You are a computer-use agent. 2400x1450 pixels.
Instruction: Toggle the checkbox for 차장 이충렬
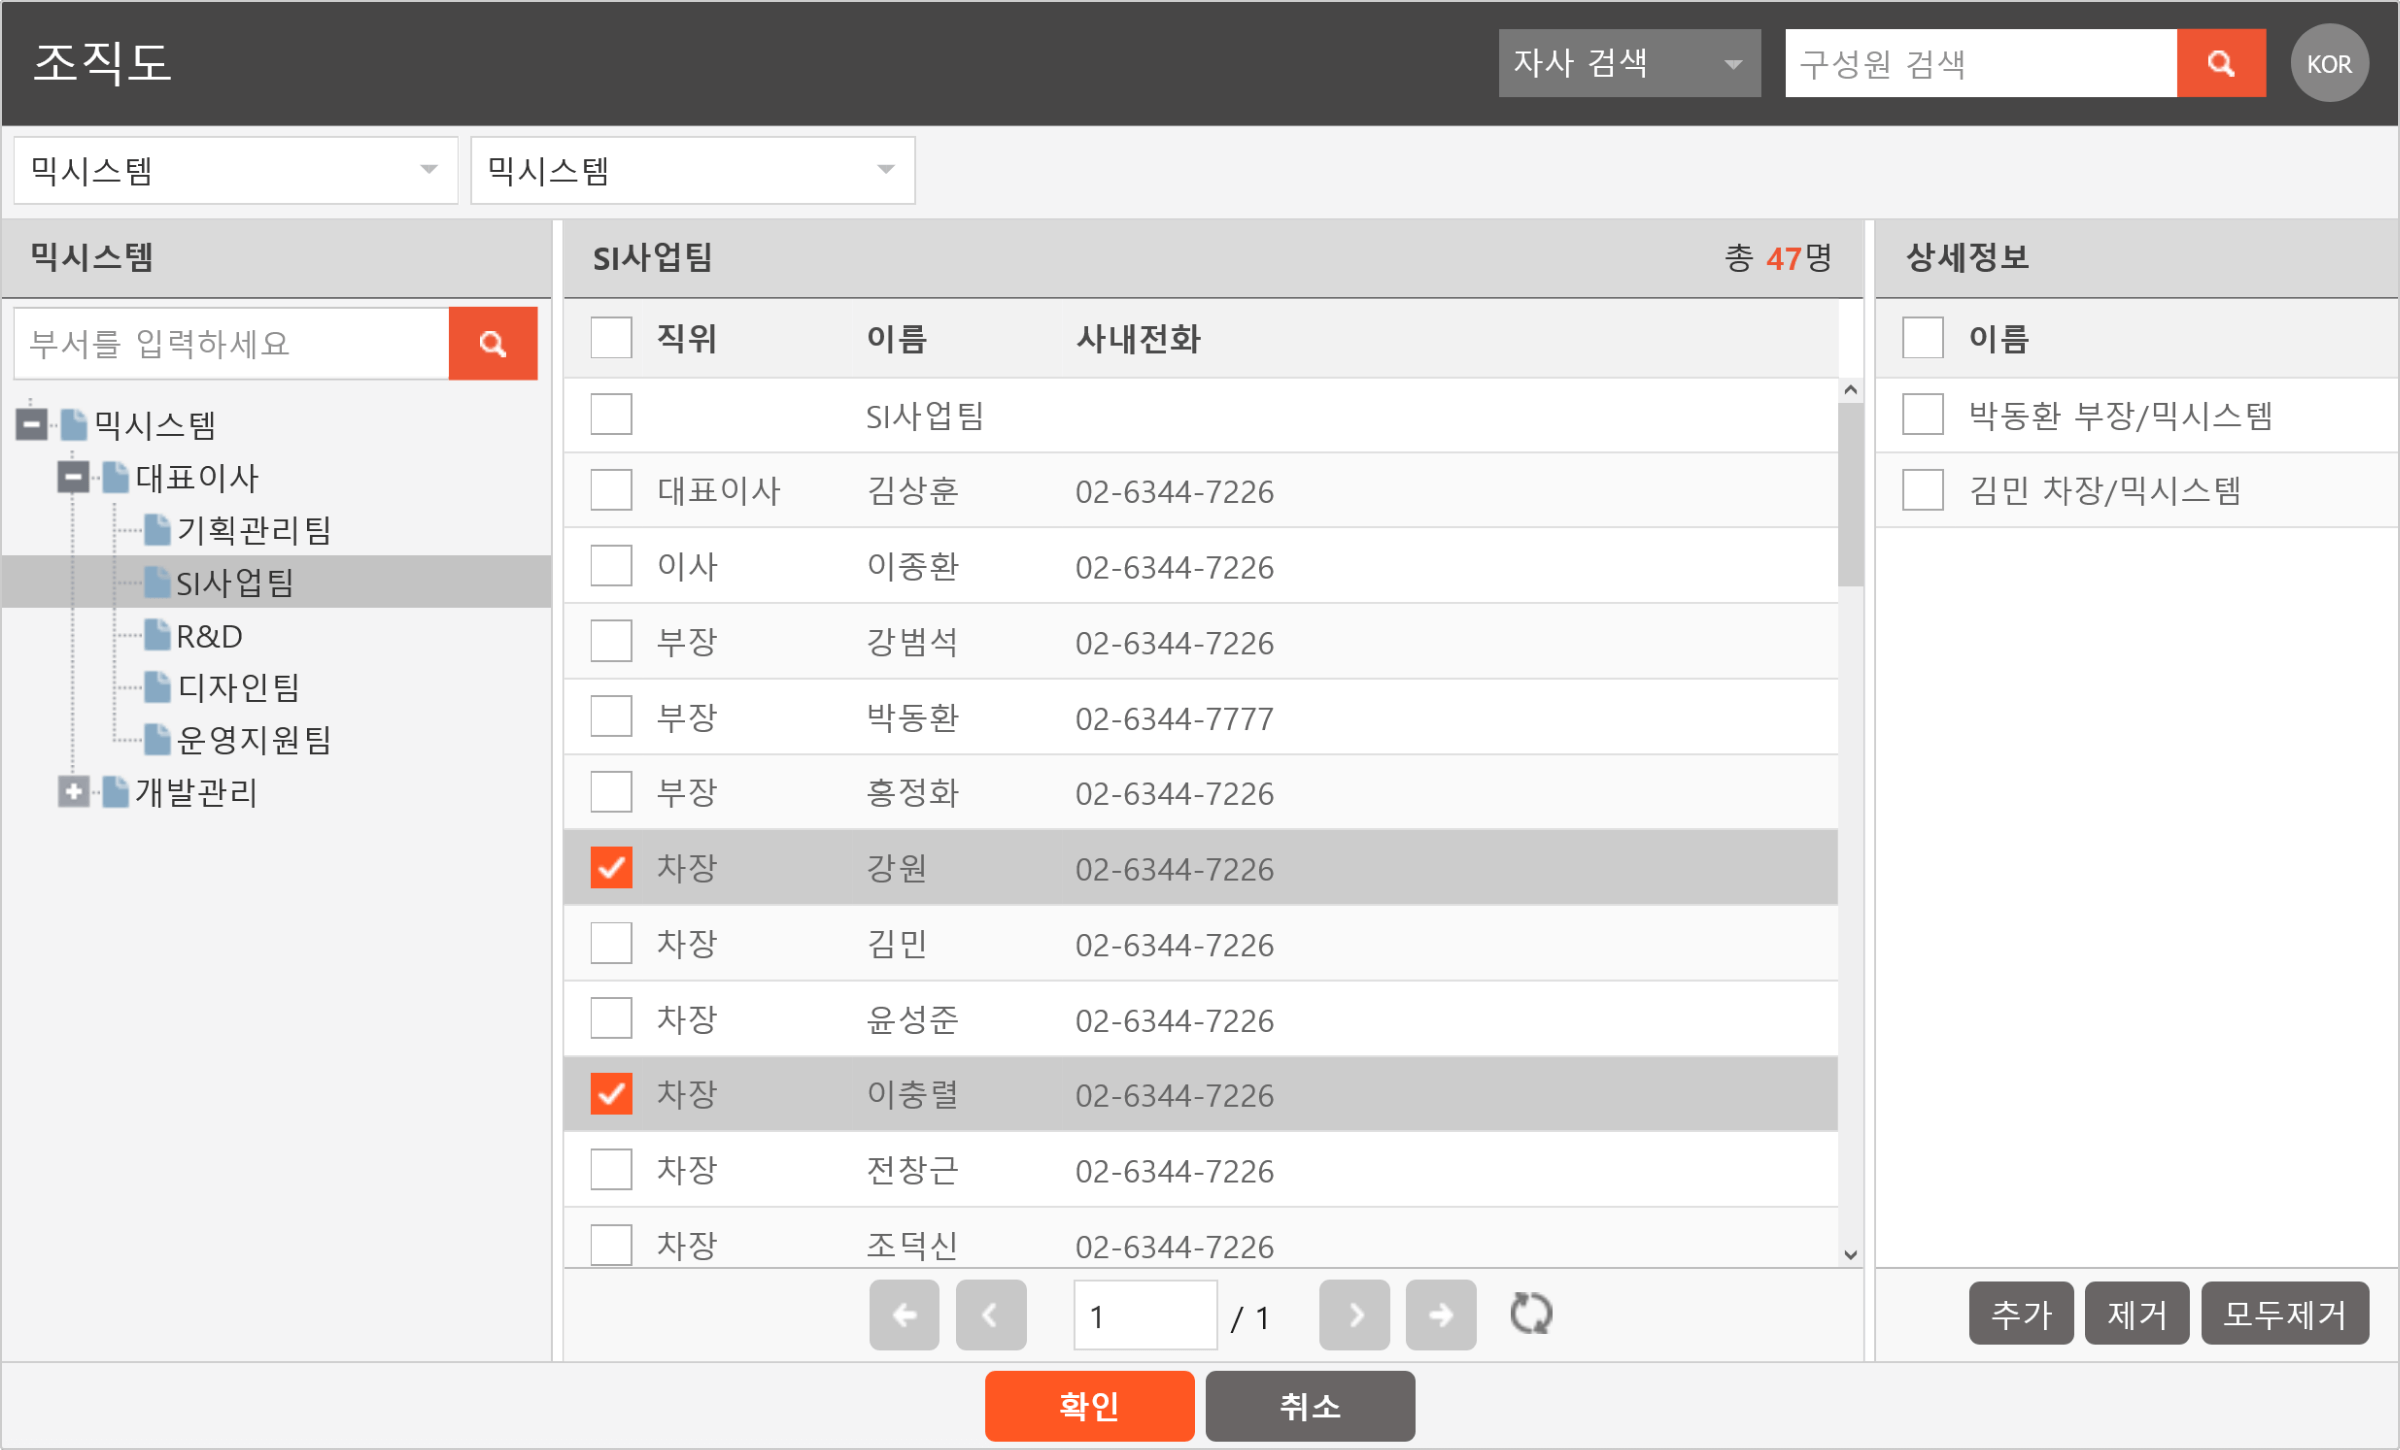pyautogui.click(x=610, y=1093)
